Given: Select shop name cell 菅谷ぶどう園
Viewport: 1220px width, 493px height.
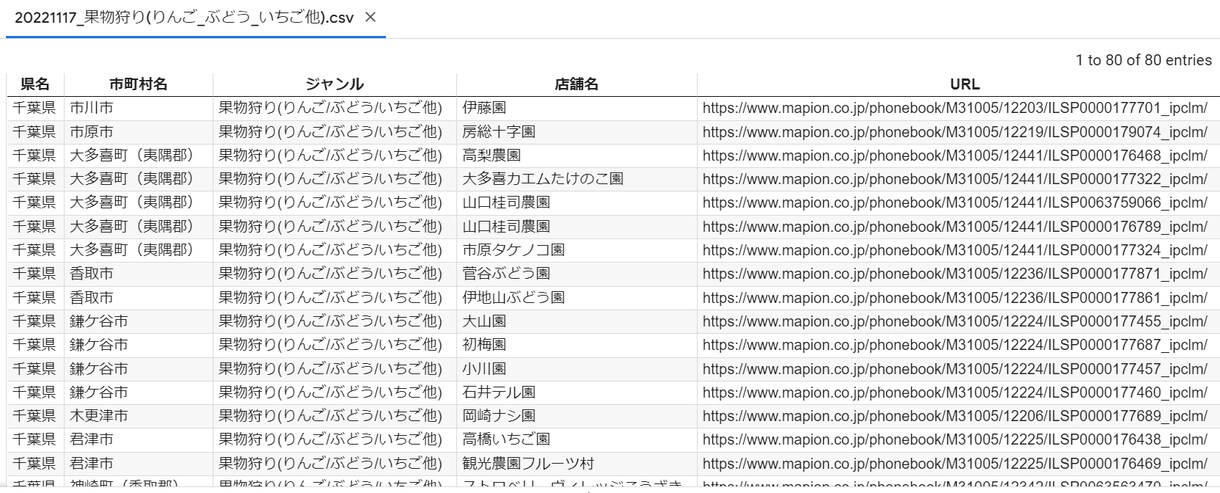Looking at the screenshot, I should 576,274.
